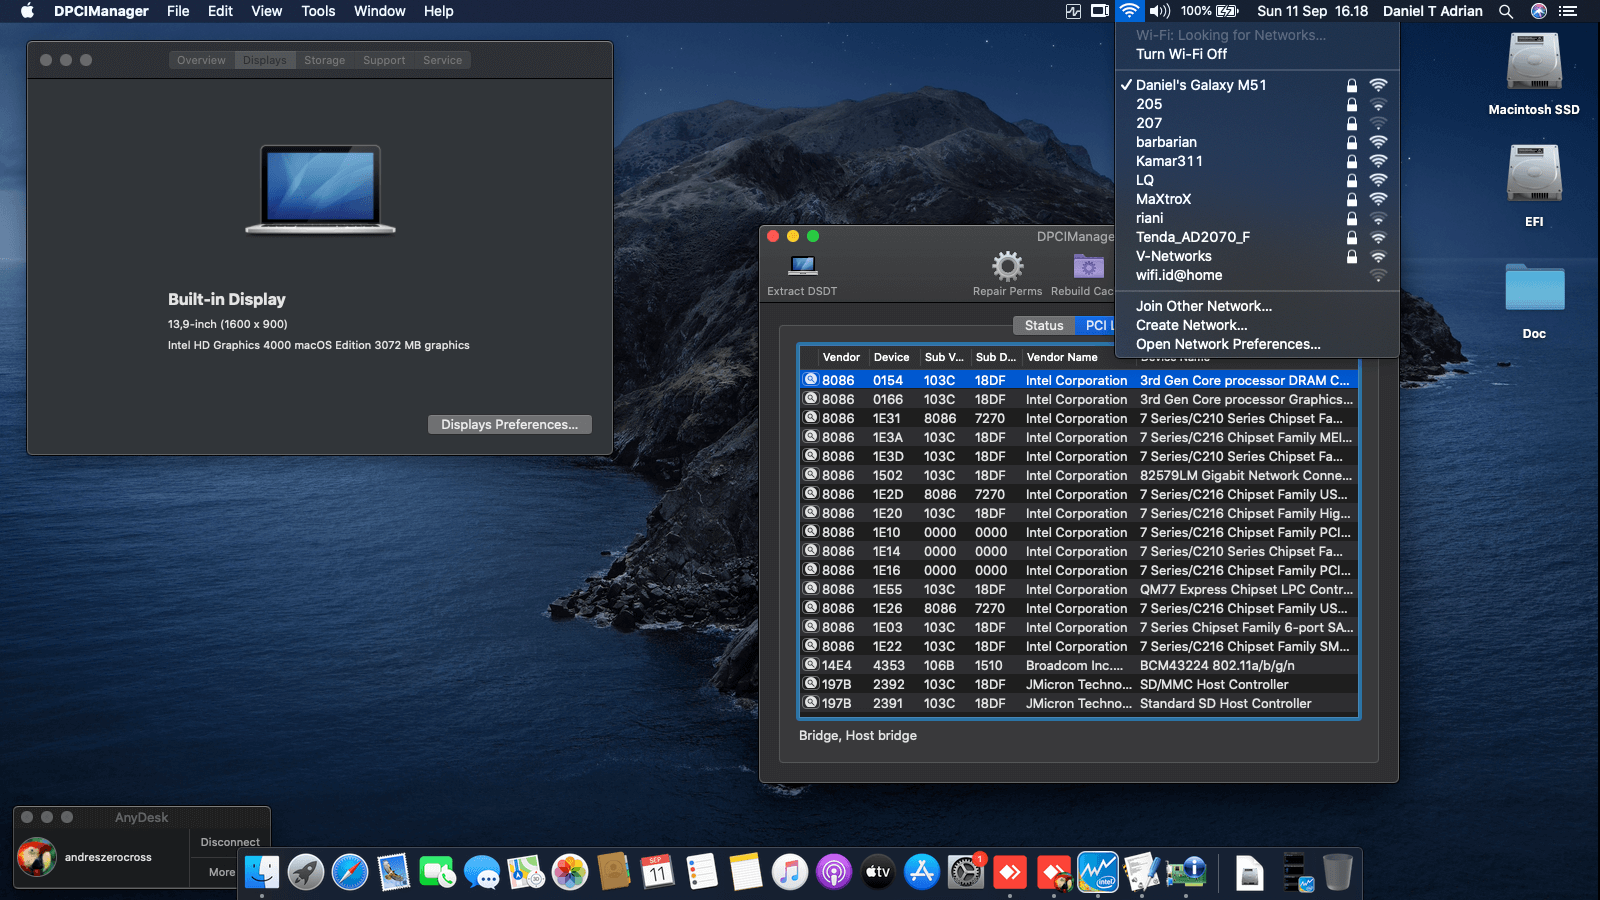Image resolution: width=1600 pixels, height=900 pixels.
Task: Open the volume menu bar control
Action: (x=1159, y=11)
